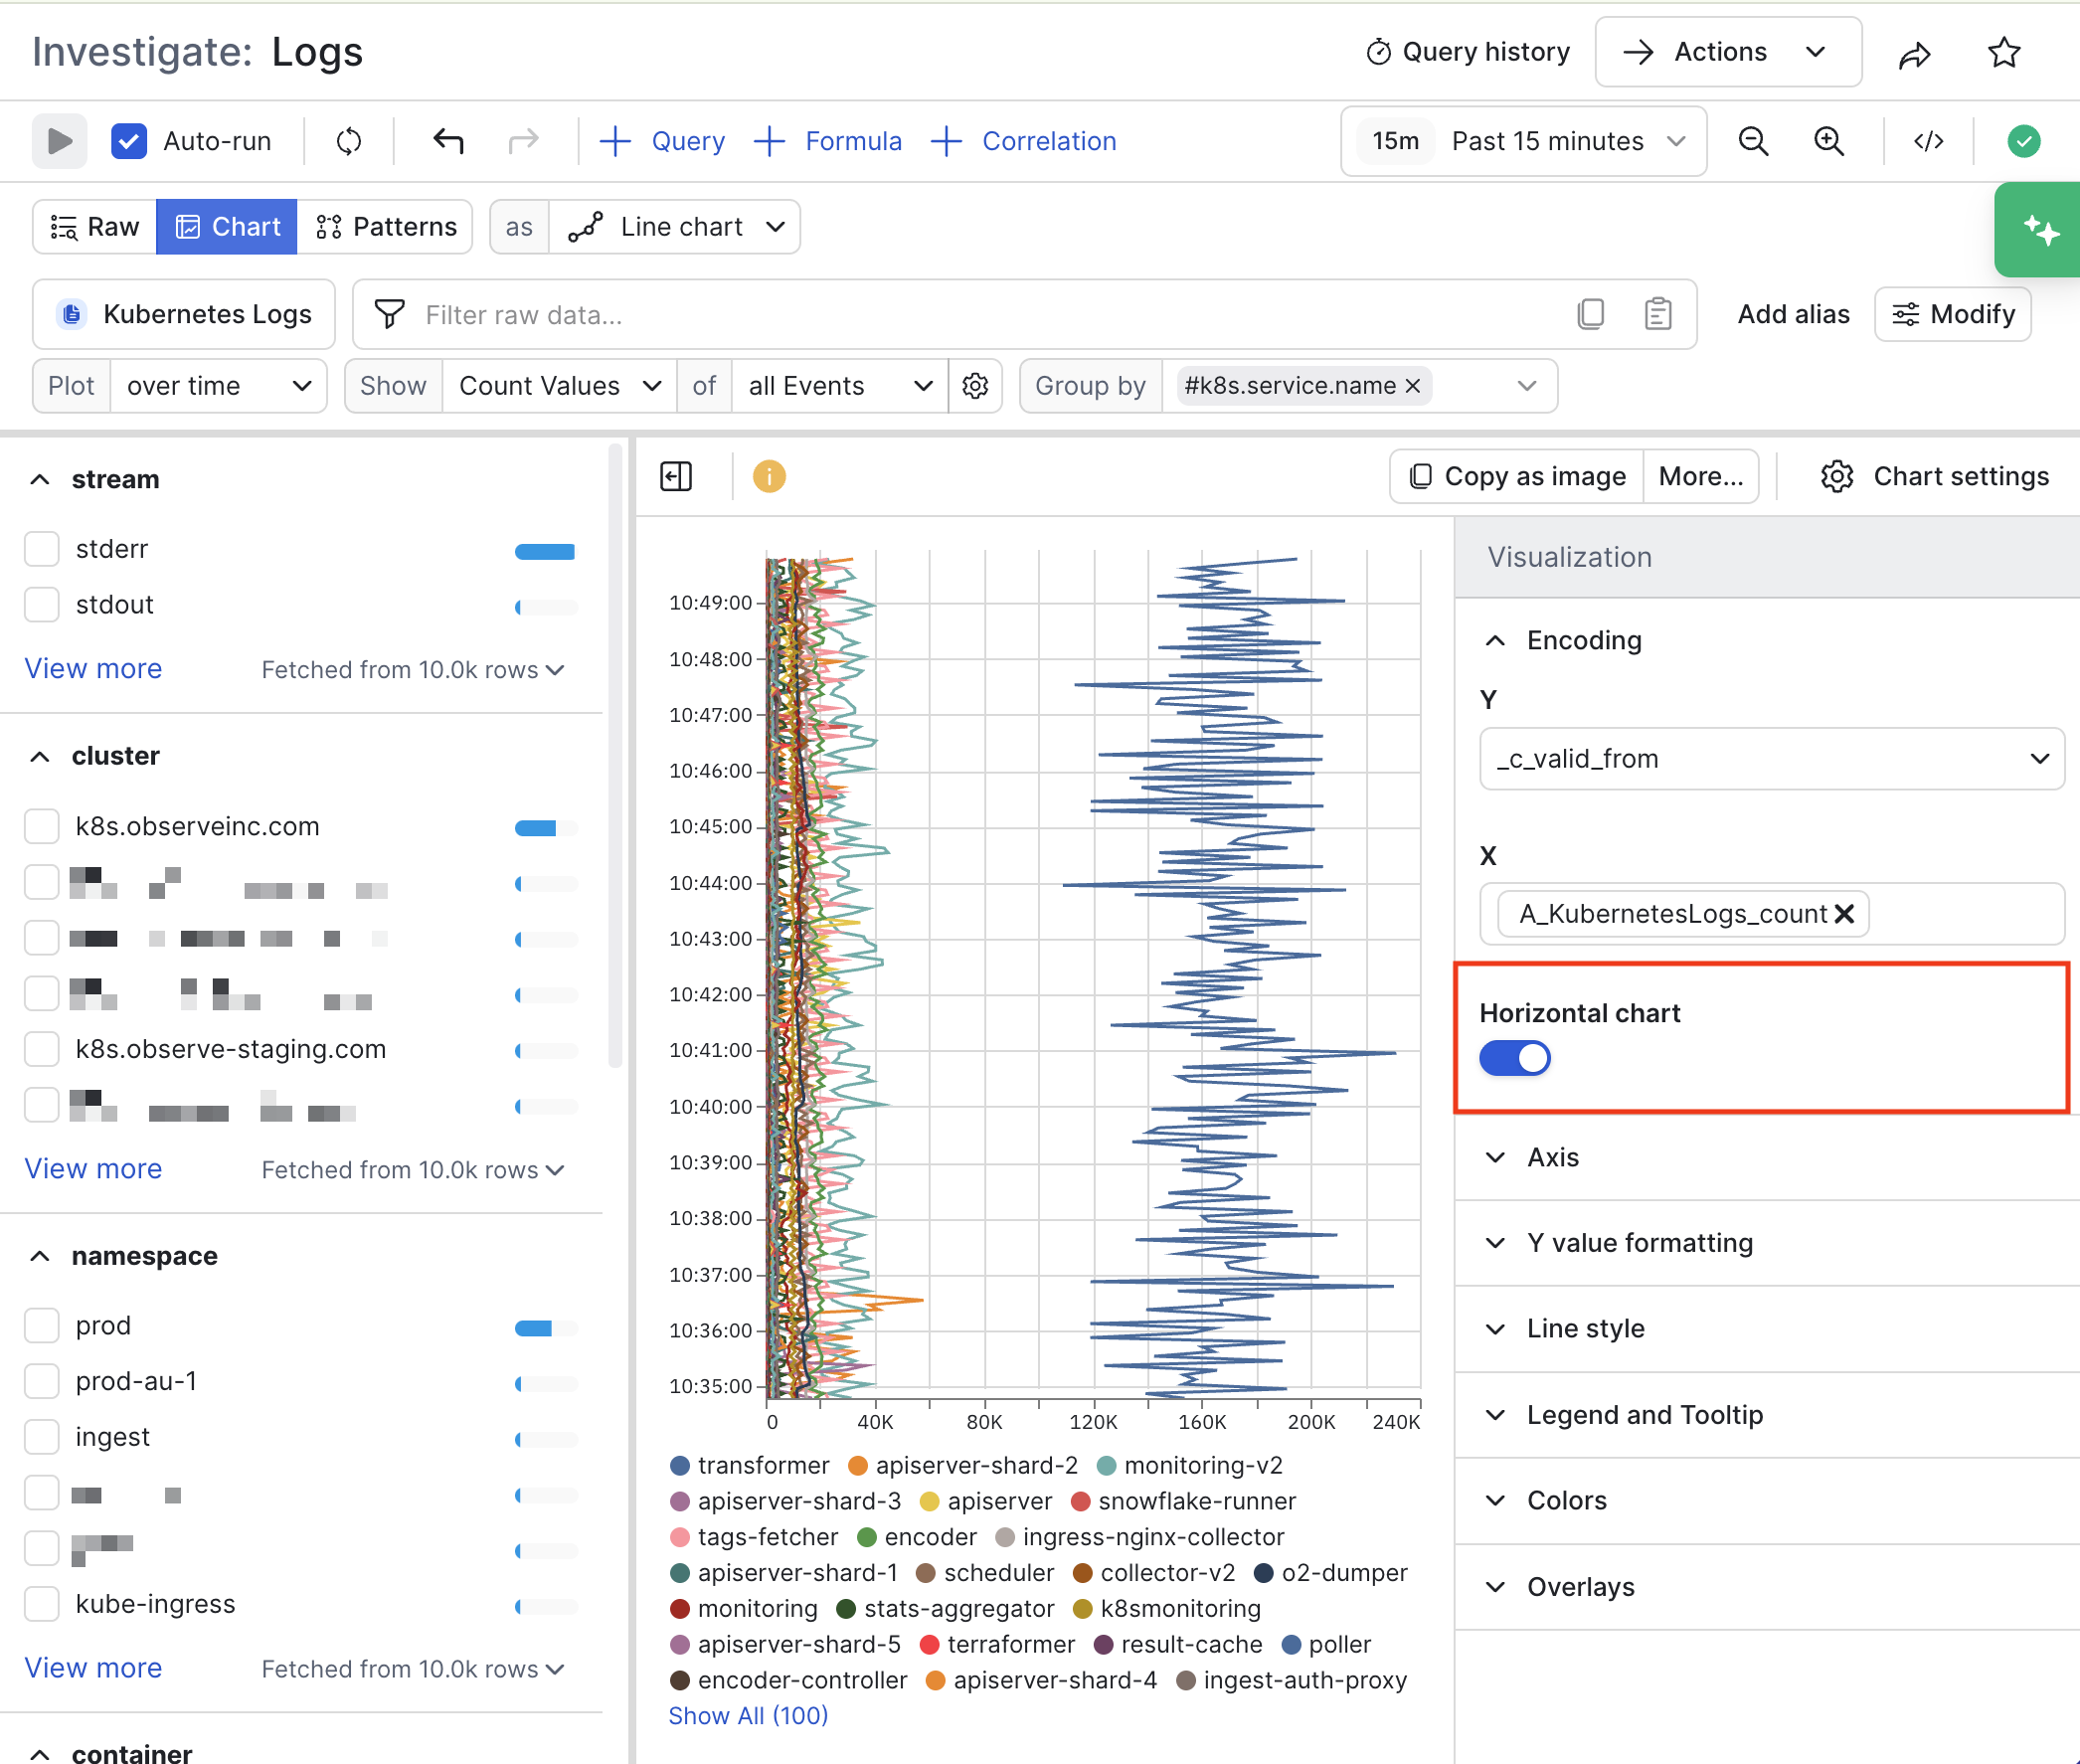
Task: Open the all Events dropdown
Action: tap(840, 386)
